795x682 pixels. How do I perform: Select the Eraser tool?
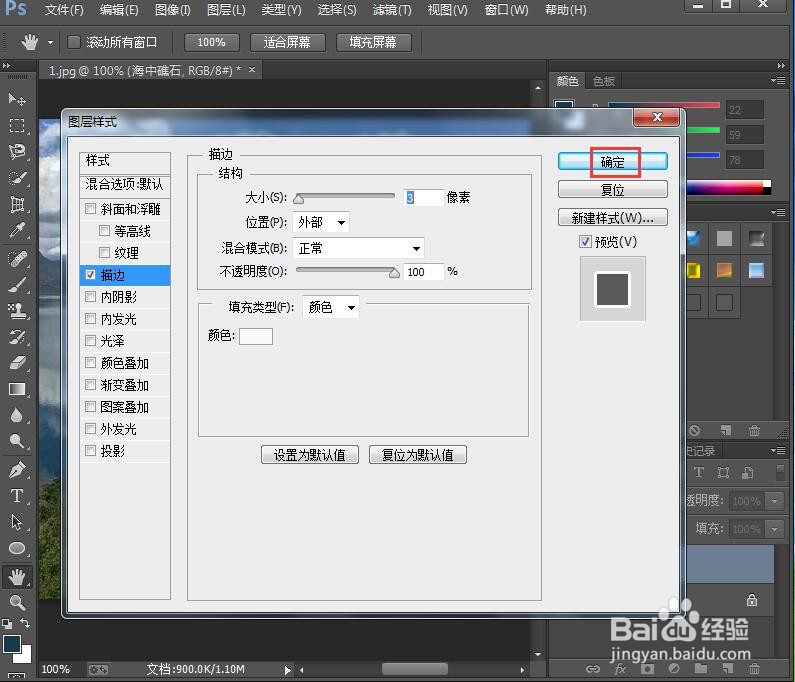pyautogui.click(x=17, y=363)
